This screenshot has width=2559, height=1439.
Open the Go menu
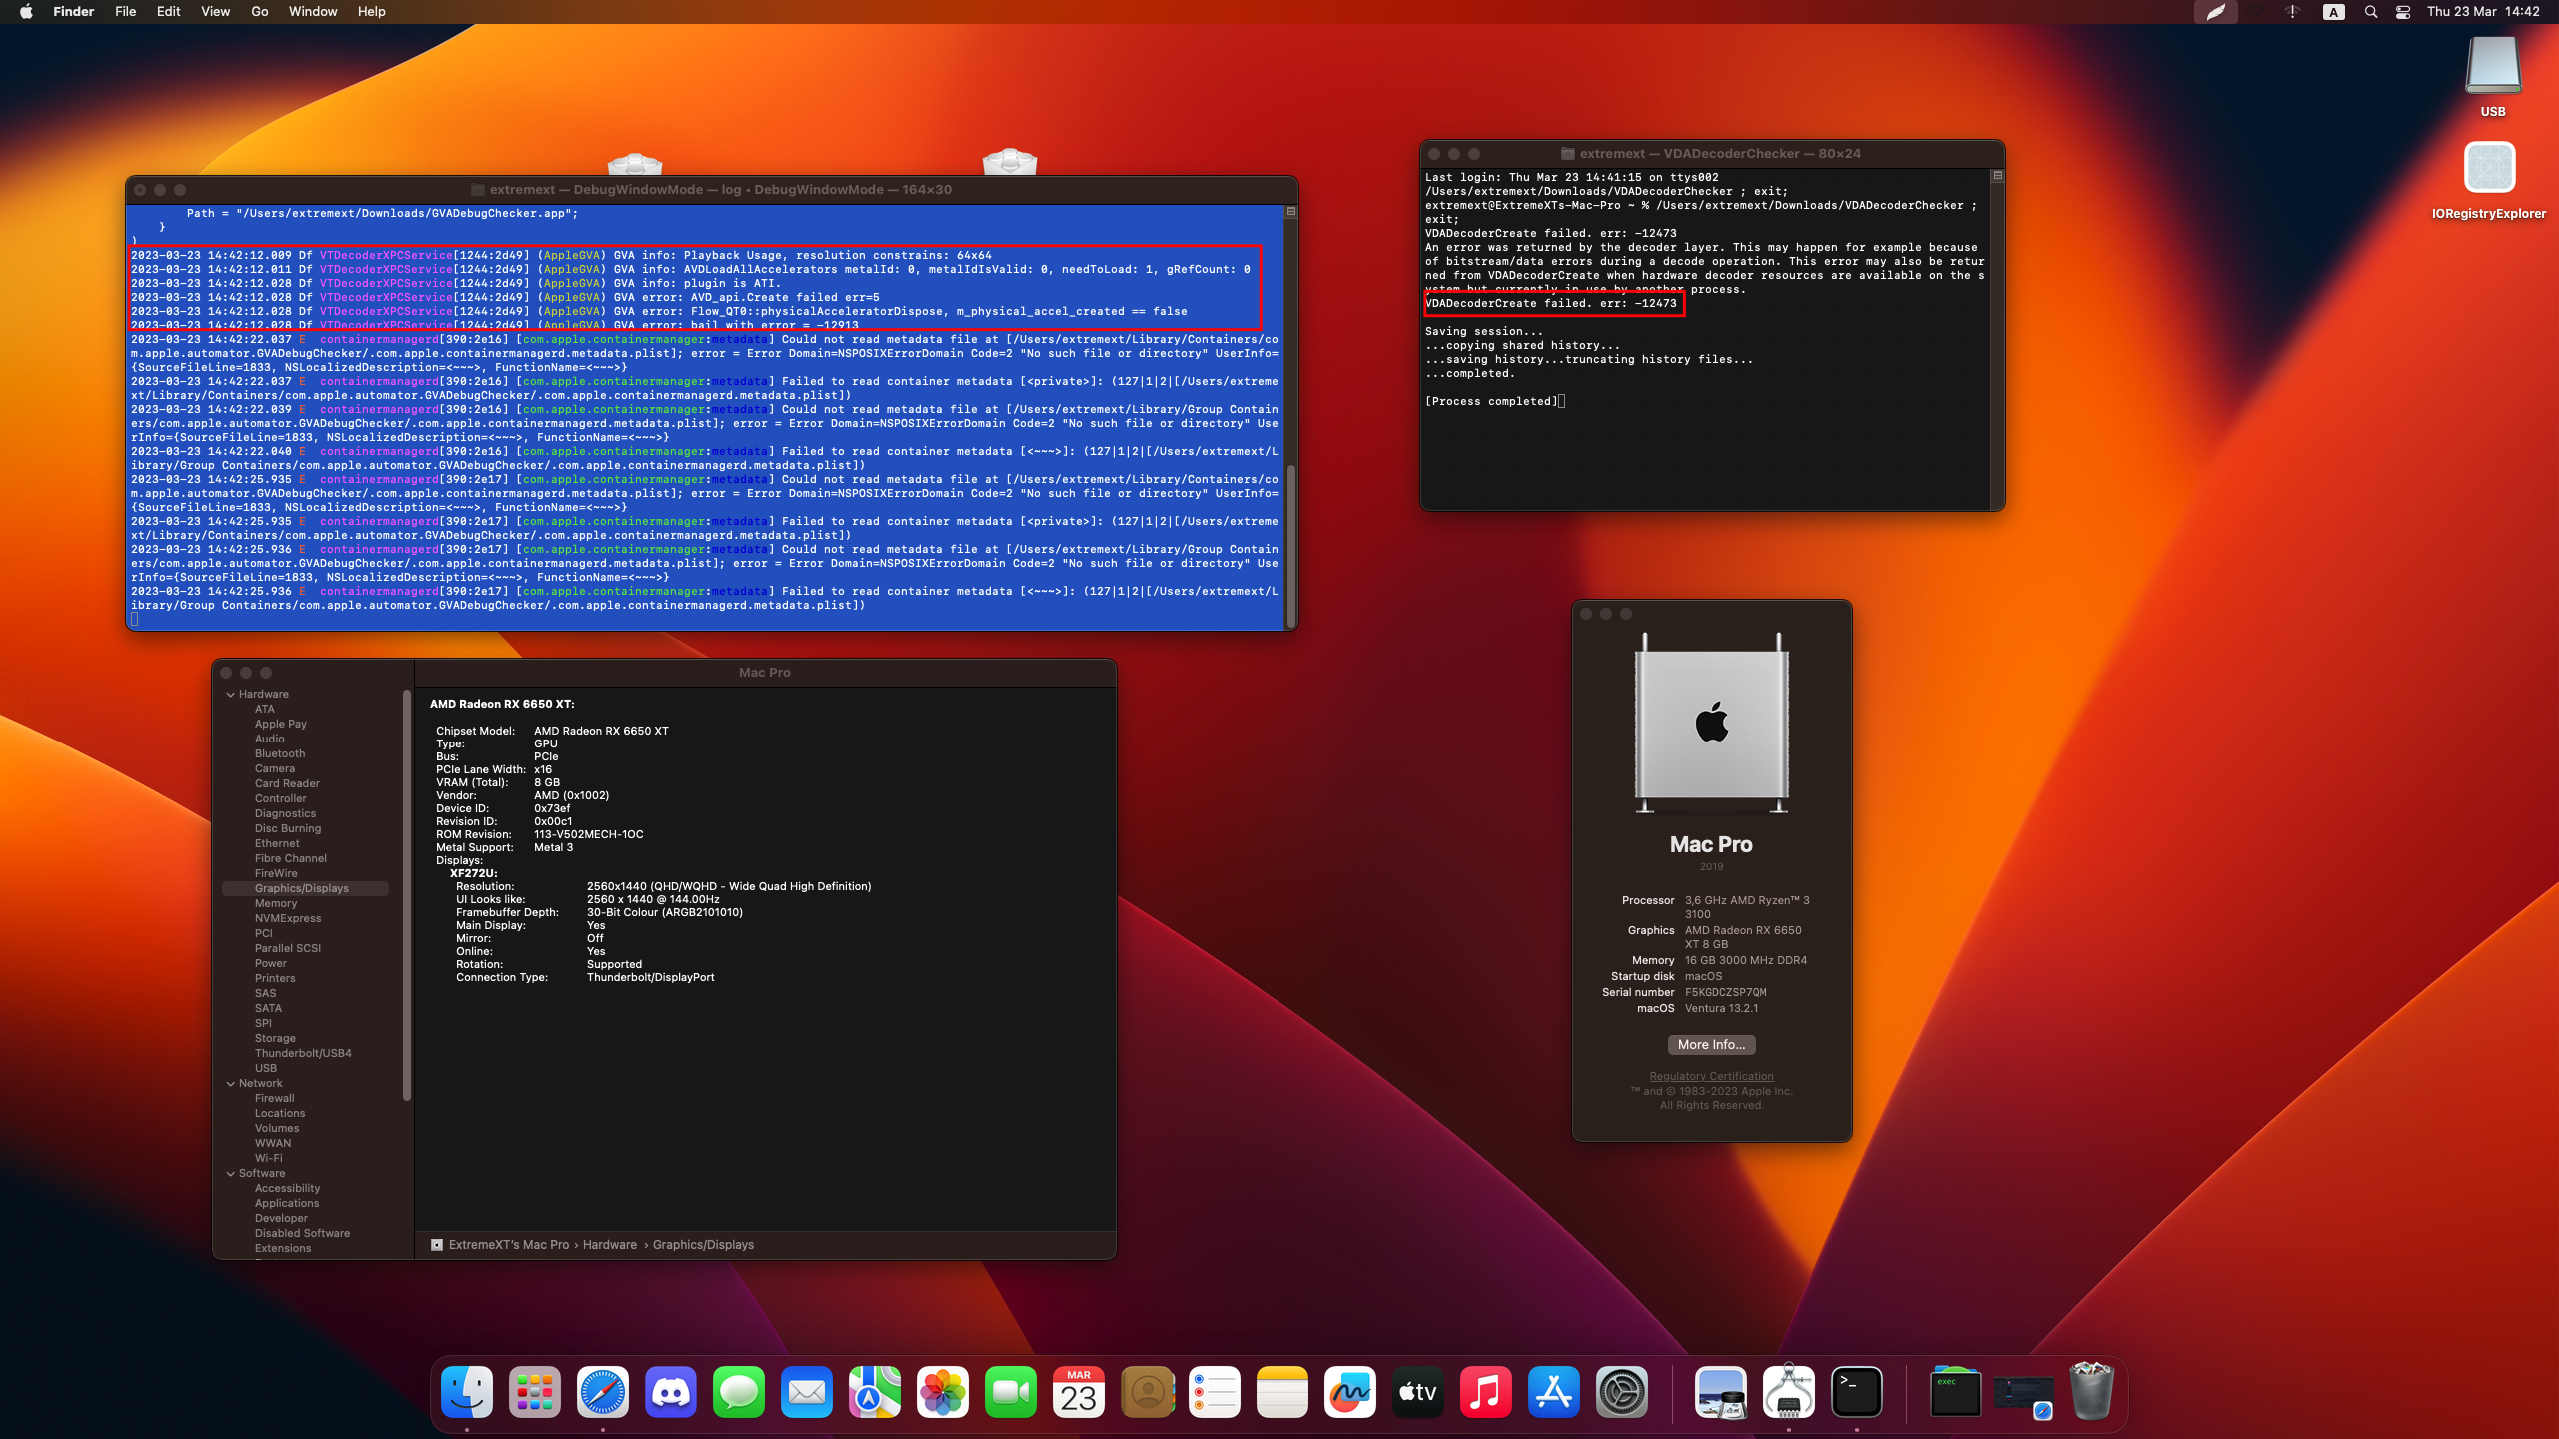coord(260,12)
